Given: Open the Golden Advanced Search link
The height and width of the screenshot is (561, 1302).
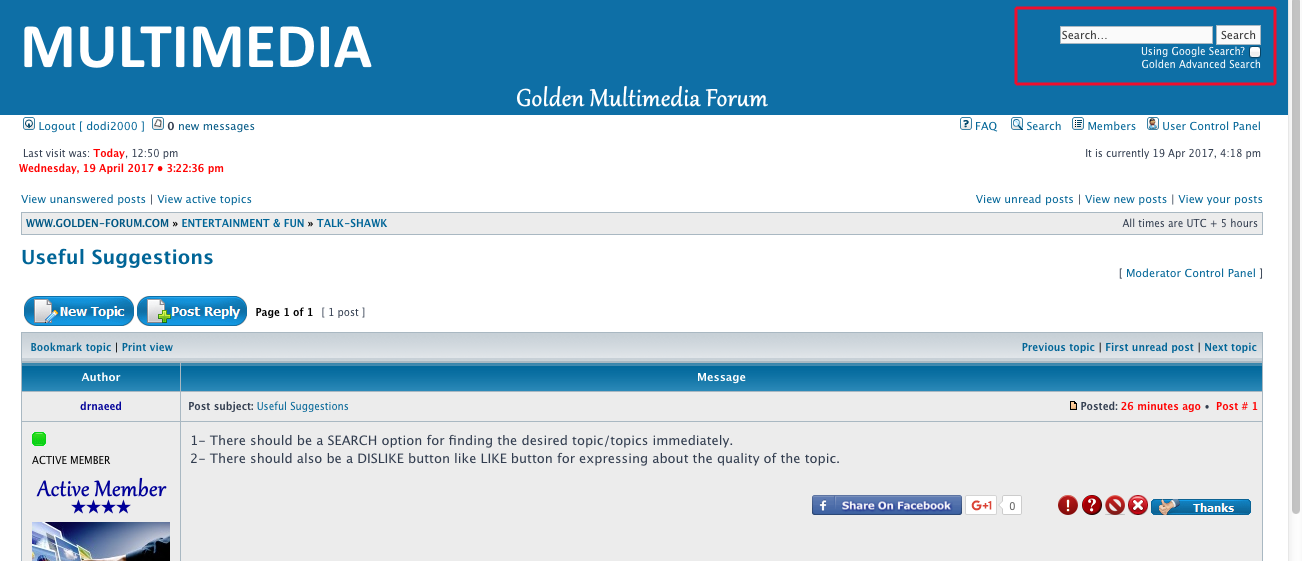Looking at the screenshot, I should 1201,64.
